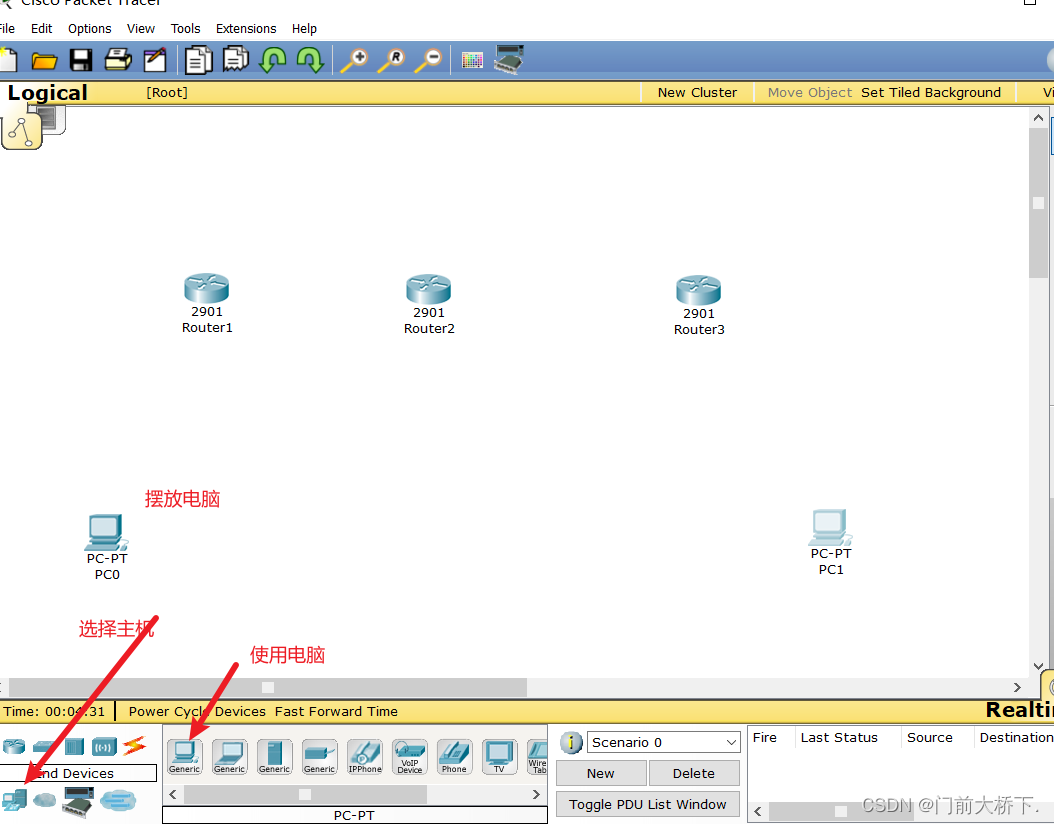Image resolution: width=1054 pixels, height=824 pixels.
Task: Reset zoom with the R magnifier
Action: [391, 60]
